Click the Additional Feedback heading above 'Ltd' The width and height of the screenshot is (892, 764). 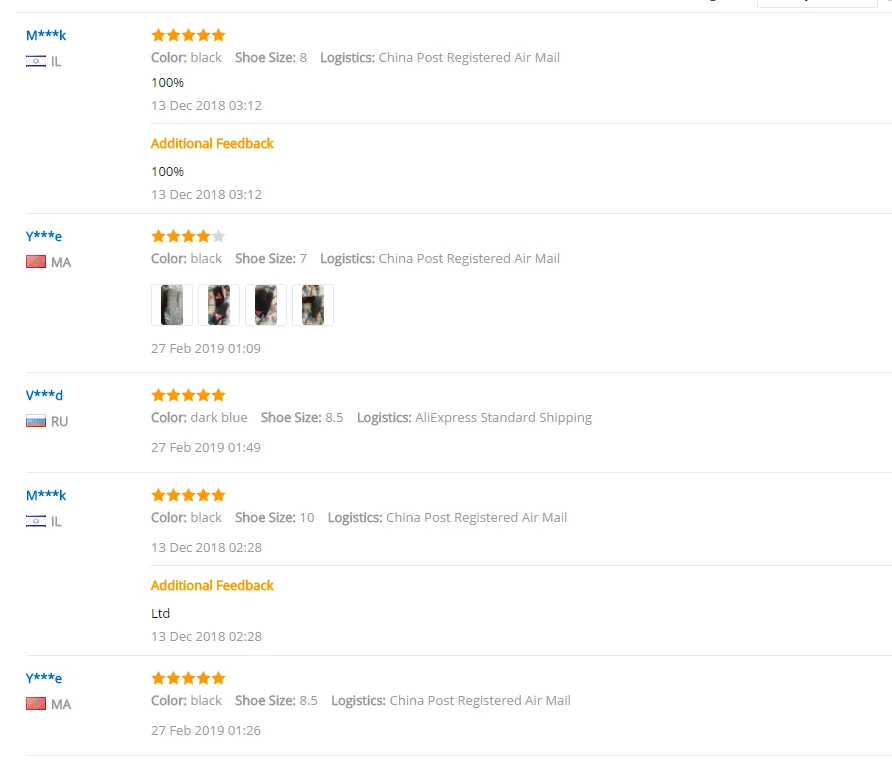tap(212, 585)
